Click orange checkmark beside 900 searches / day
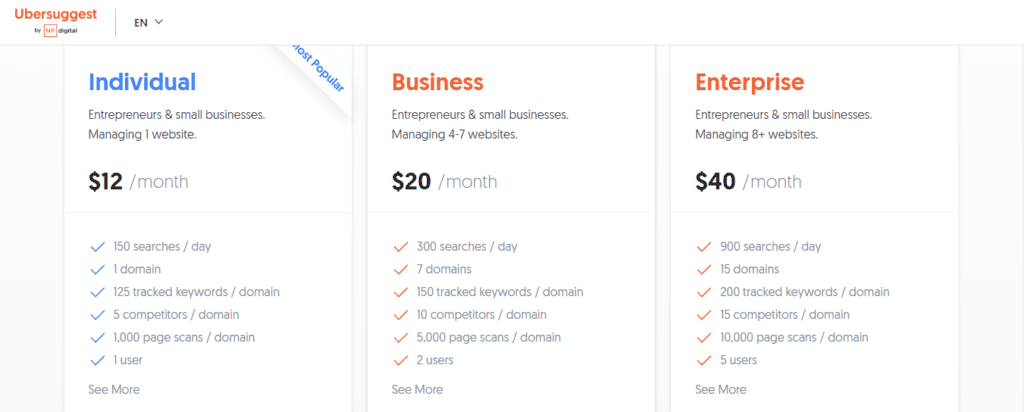1024x412 pixels. tap(704, 247)
